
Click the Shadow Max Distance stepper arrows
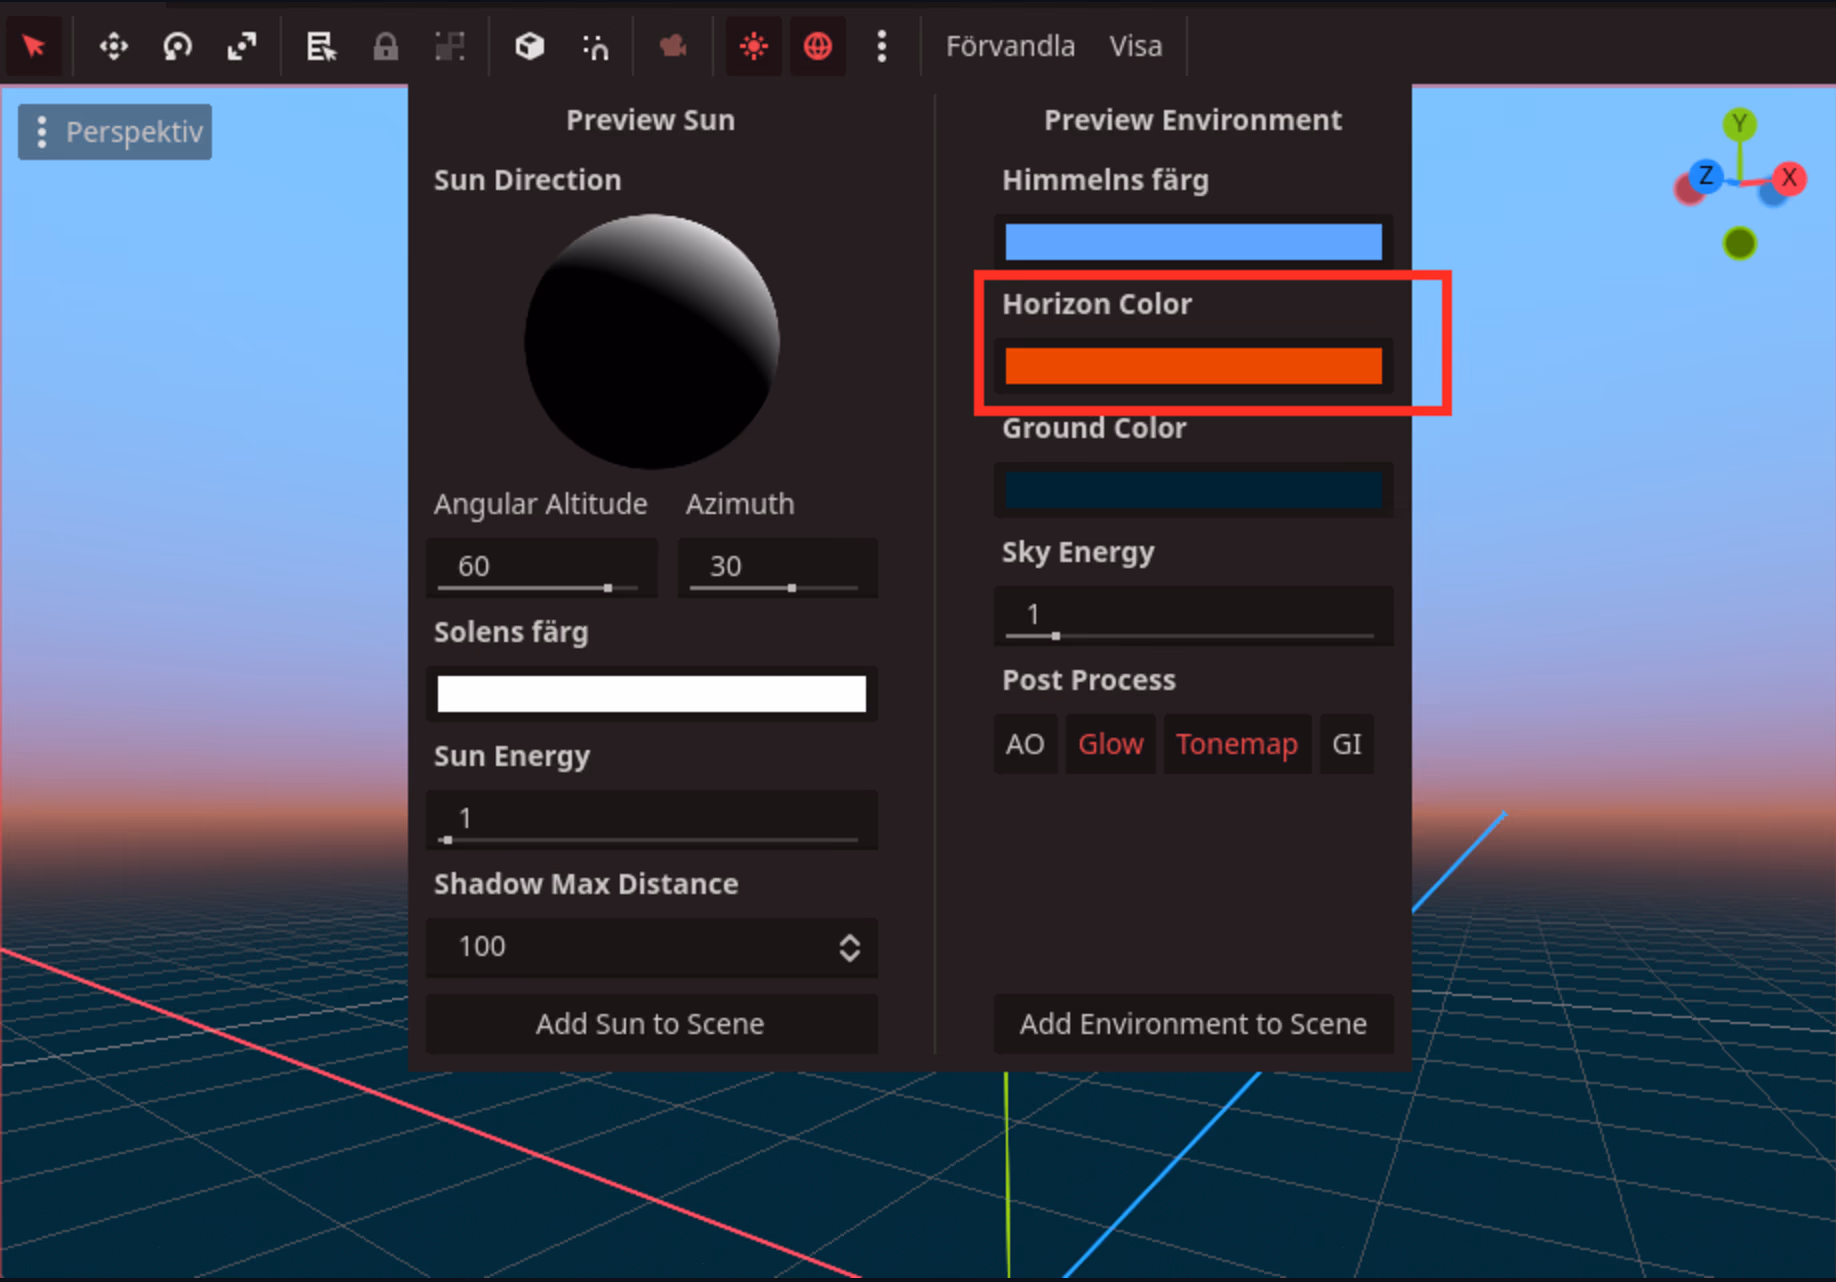pyautogui.click(x=849, y=947)
